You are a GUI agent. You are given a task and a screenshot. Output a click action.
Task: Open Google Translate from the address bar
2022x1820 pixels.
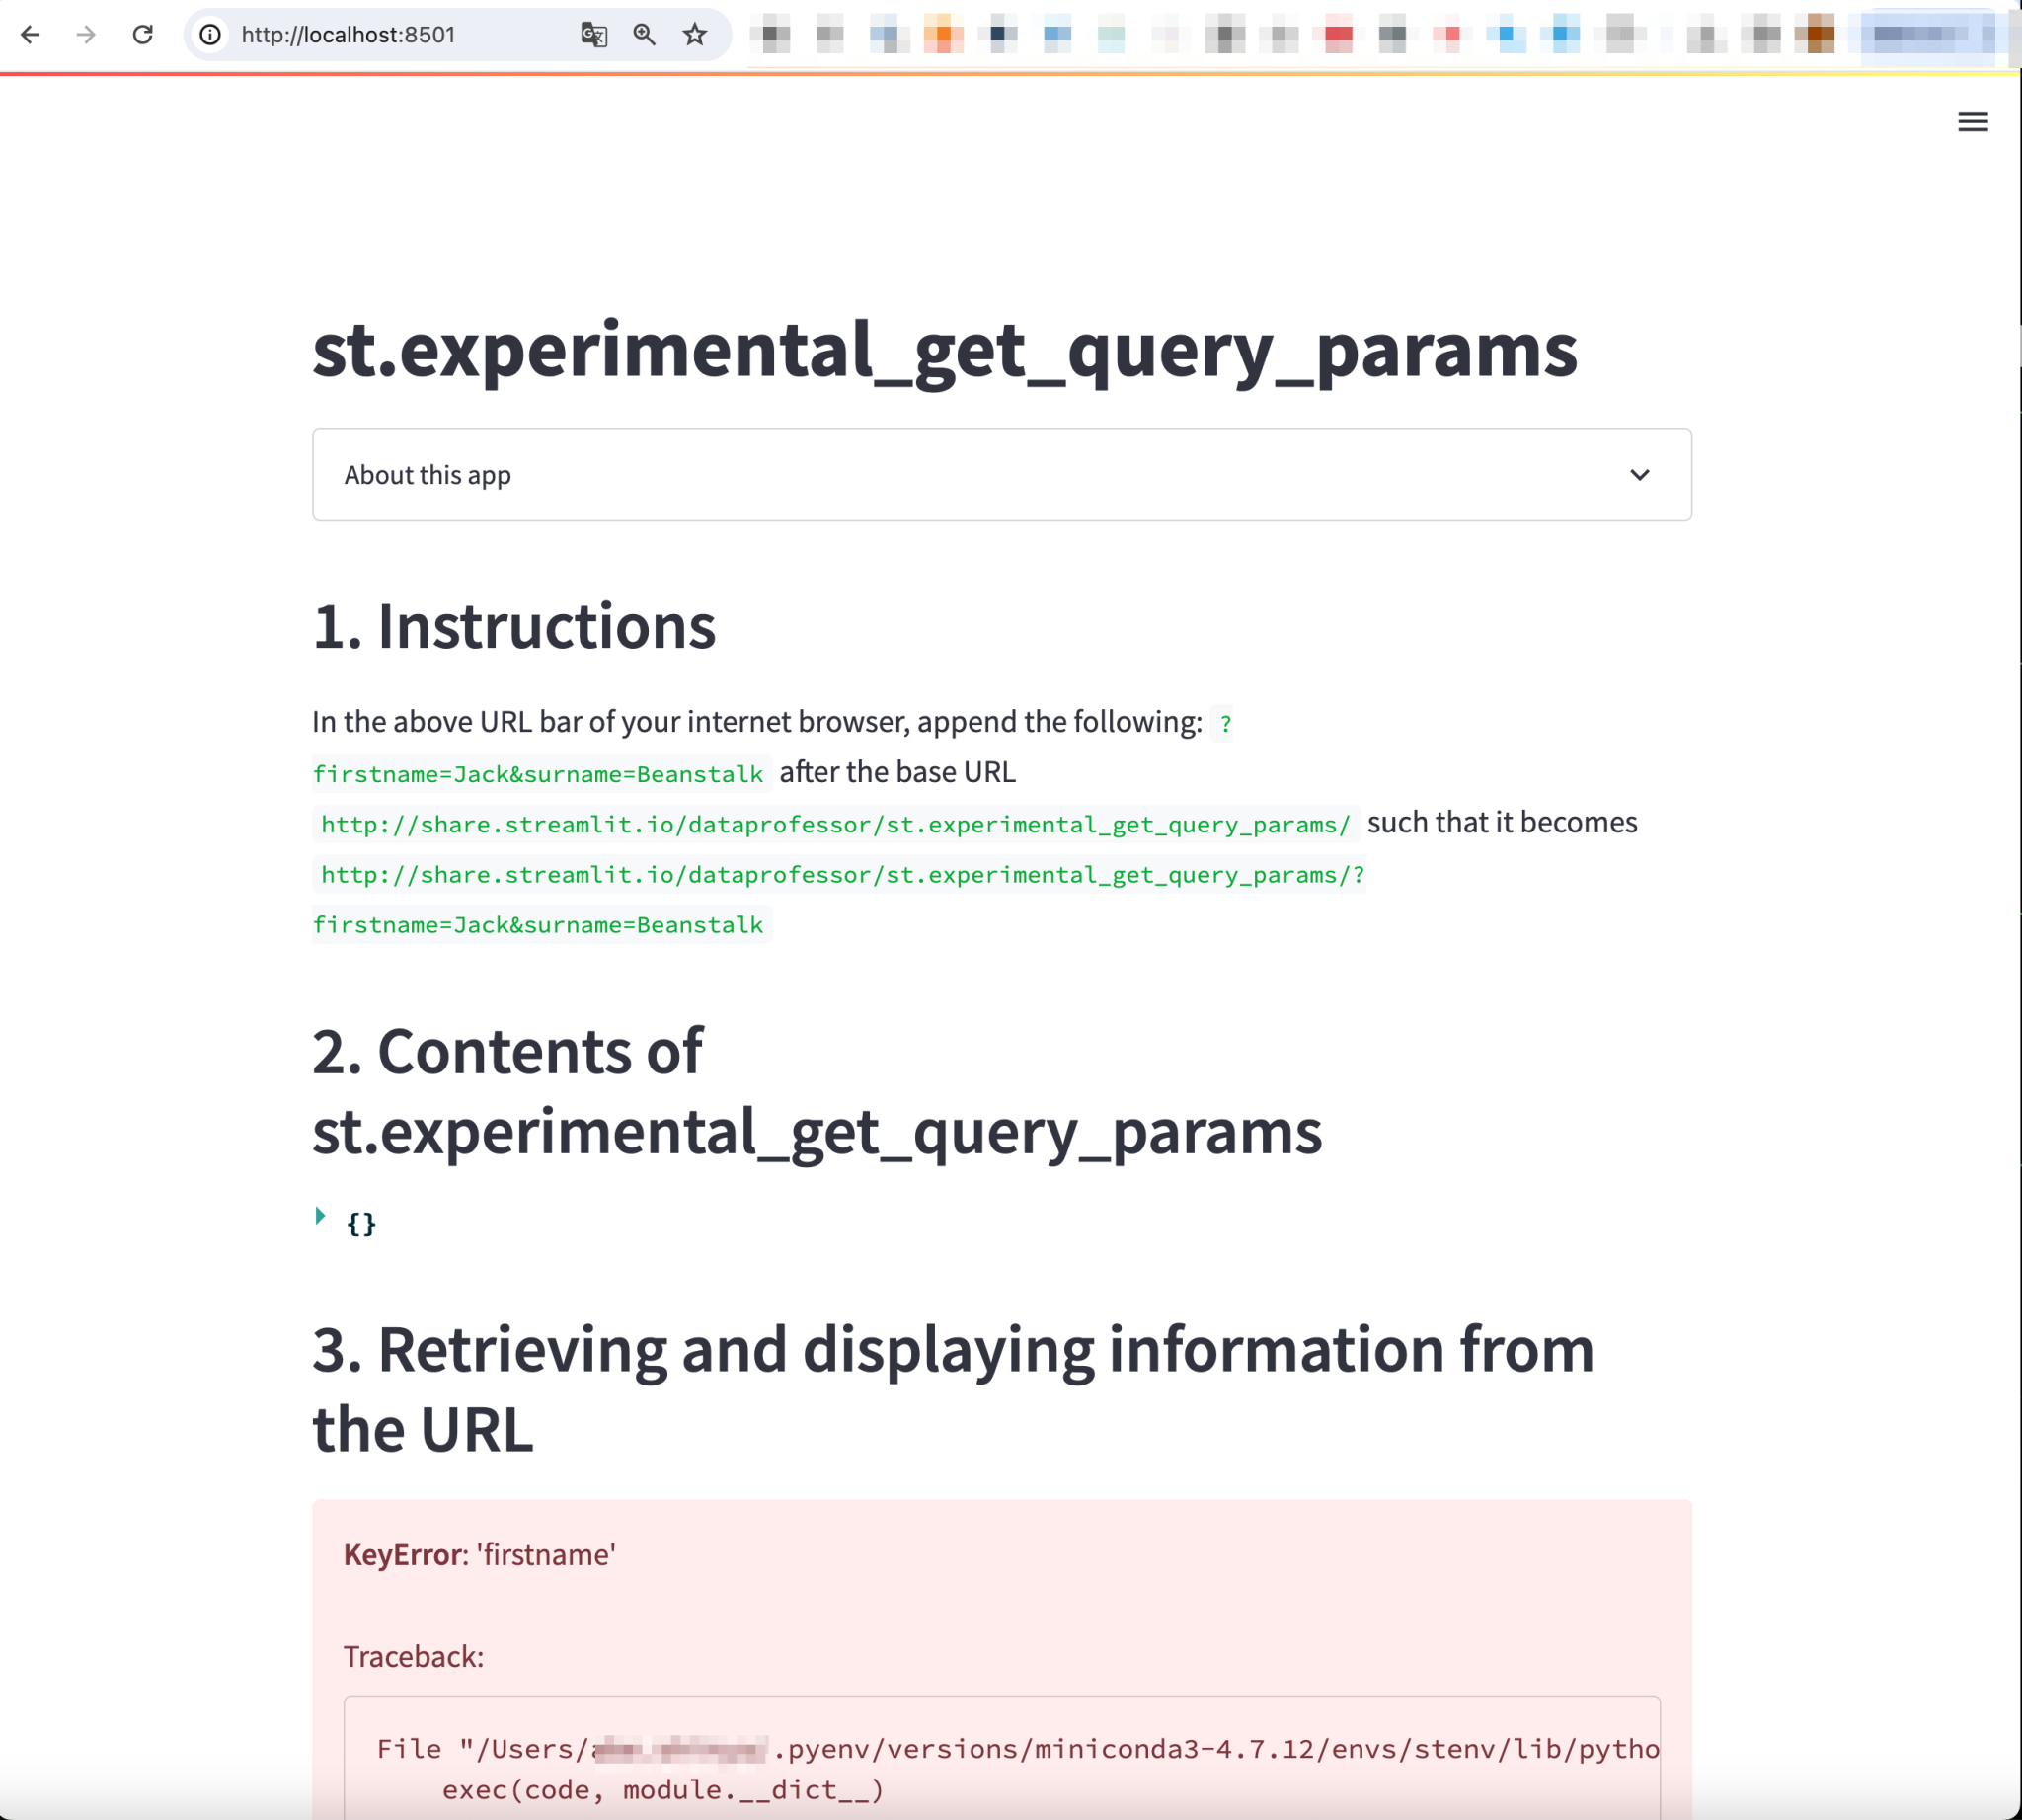point(593,35)
